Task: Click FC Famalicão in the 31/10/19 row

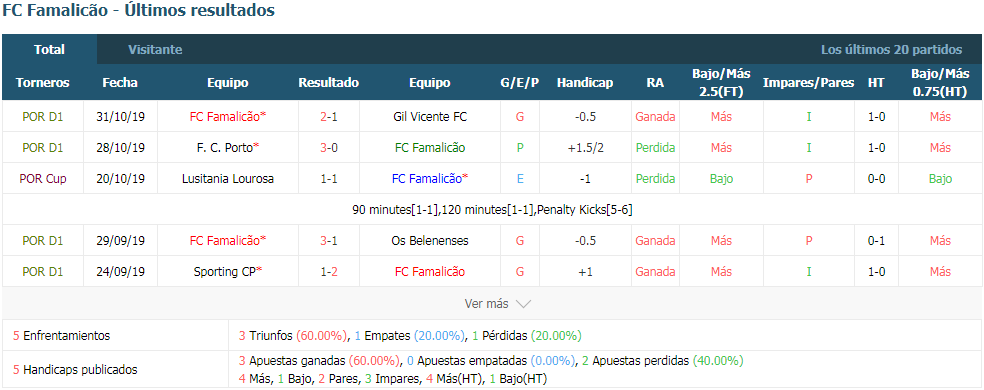Action: click(228, 117)
